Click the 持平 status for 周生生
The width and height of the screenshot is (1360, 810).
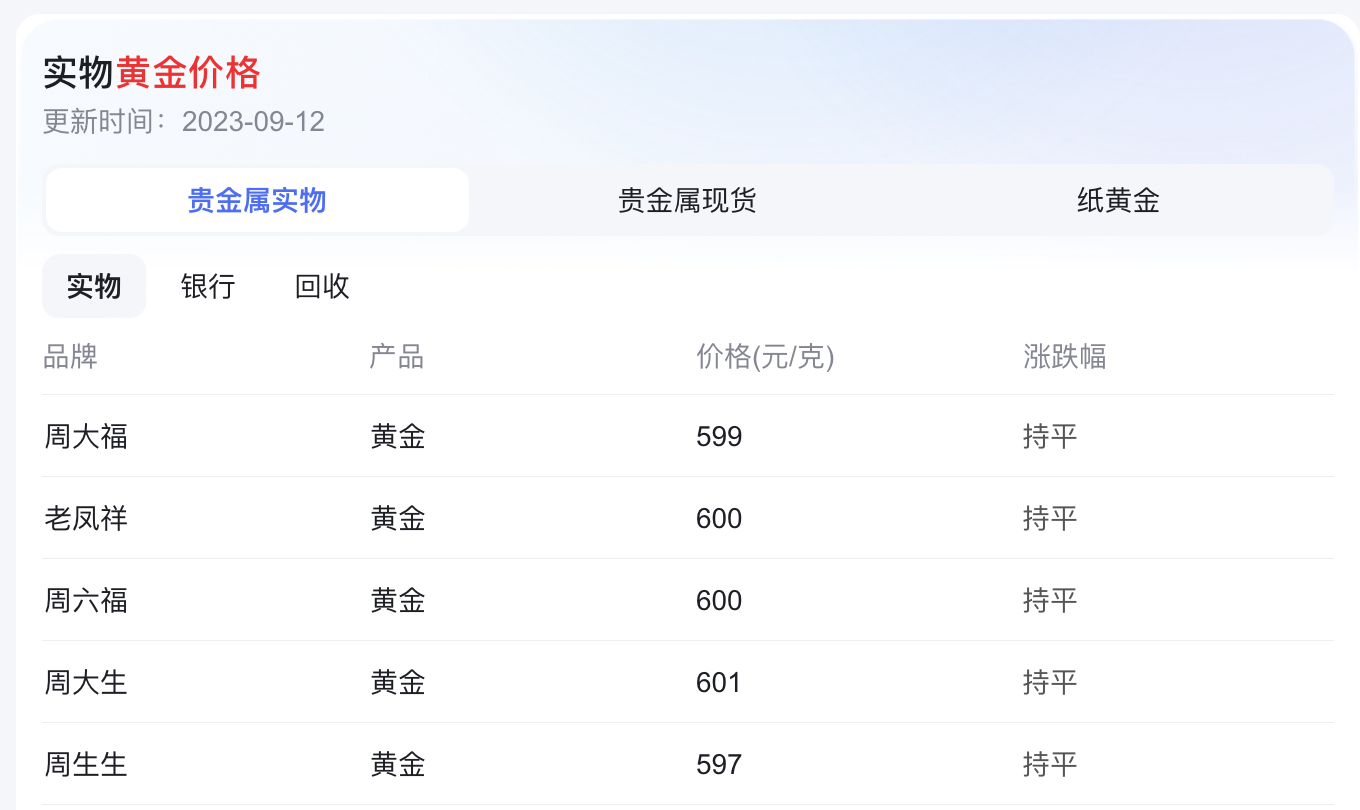(1050, 764)
